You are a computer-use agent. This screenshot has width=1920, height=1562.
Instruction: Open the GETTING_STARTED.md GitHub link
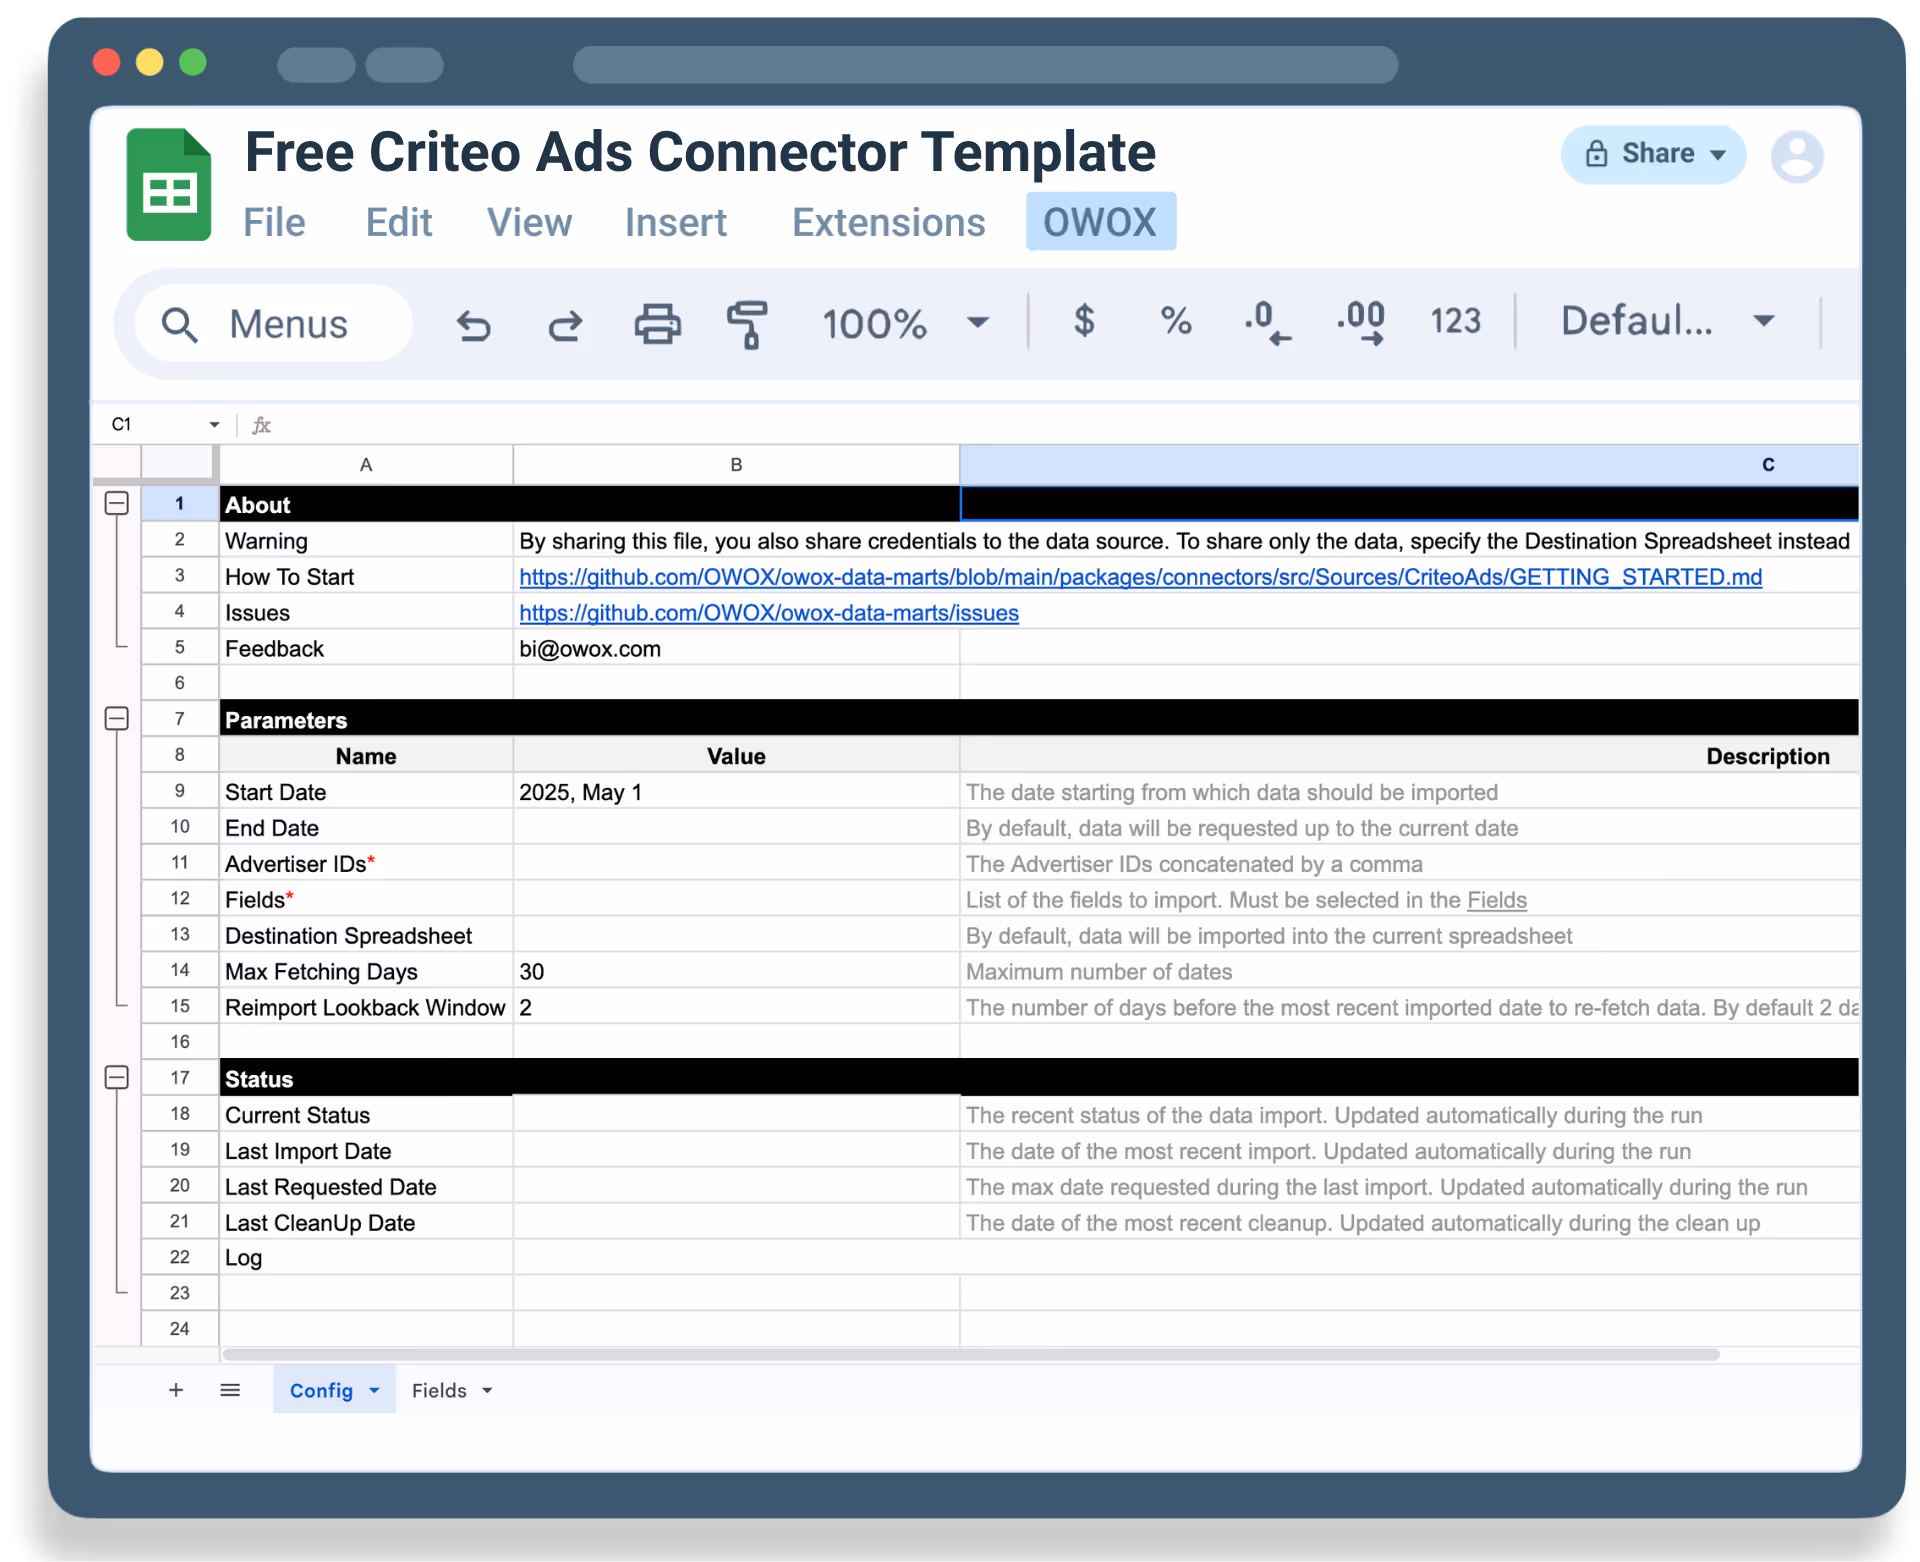[x=1140, y=577]
